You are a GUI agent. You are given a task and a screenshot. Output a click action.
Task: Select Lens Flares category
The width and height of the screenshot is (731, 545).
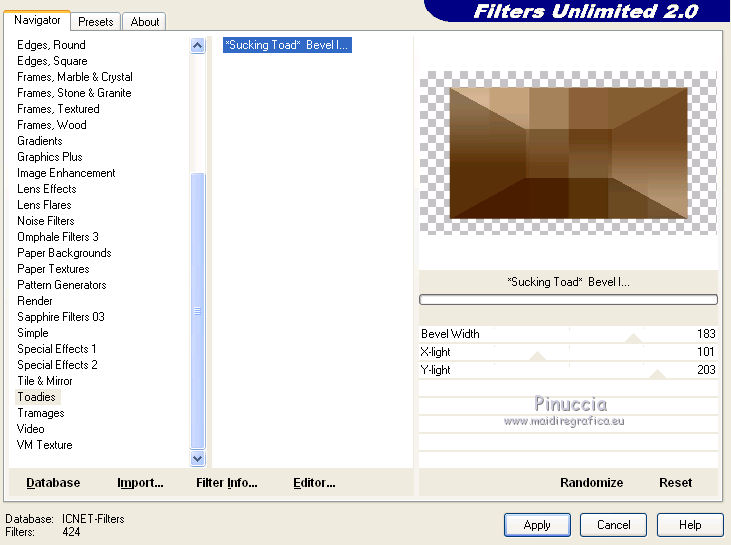[44, 205]
